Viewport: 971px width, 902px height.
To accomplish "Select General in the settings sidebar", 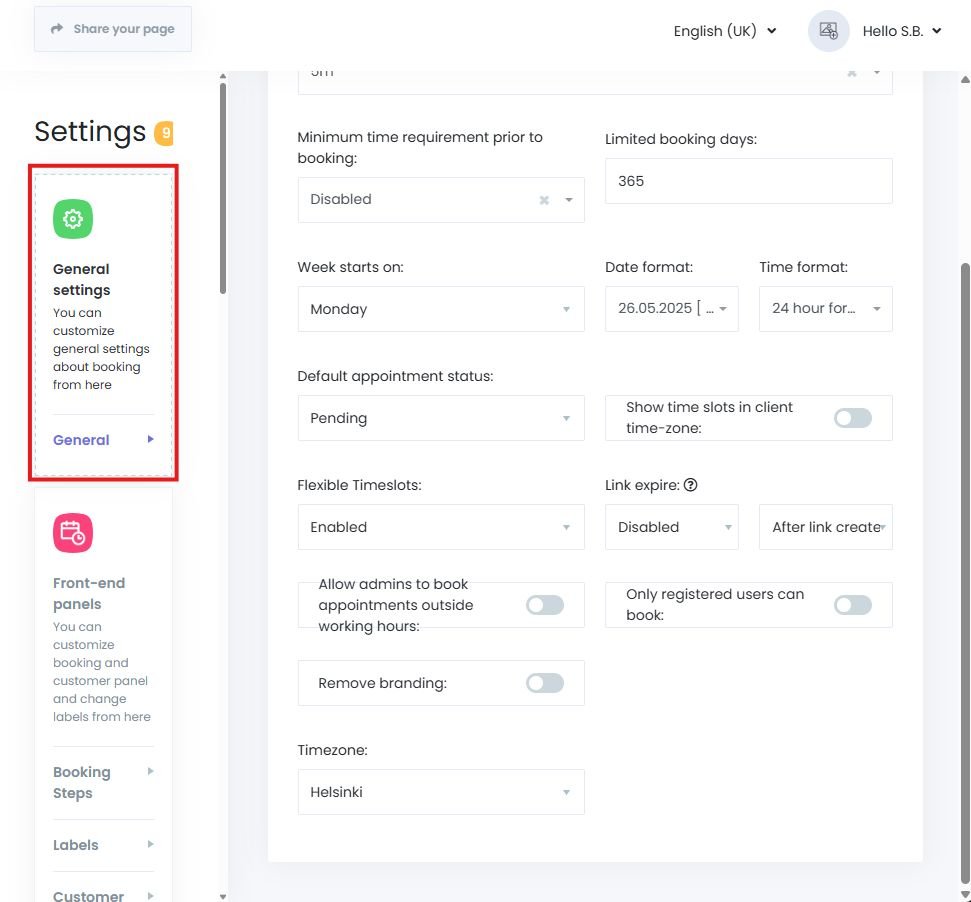I will pos(81,440).
